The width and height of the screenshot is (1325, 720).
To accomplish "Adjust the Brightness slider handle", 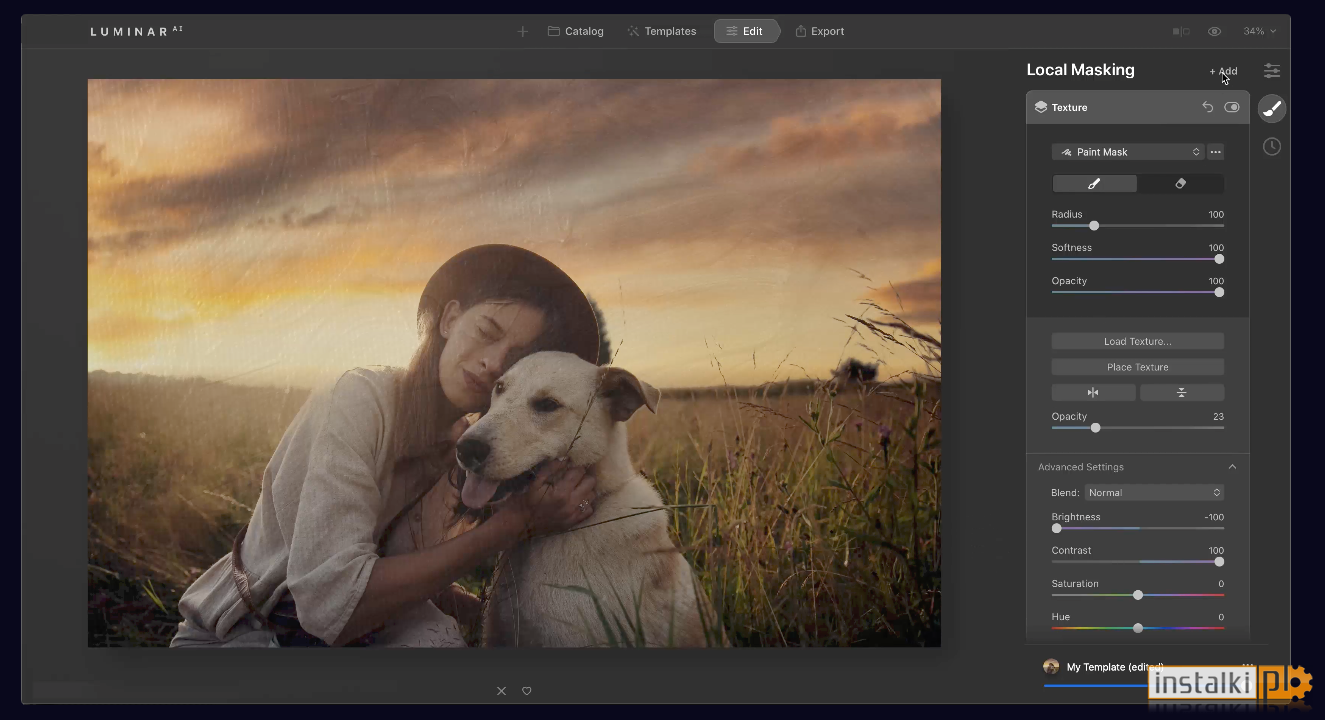I will click(1057, 528).
